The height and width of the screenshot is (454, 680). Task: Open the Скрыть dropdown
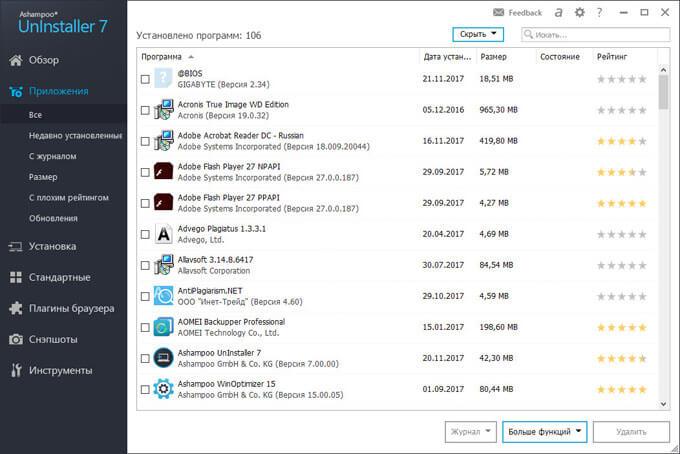tap(478, 34)
